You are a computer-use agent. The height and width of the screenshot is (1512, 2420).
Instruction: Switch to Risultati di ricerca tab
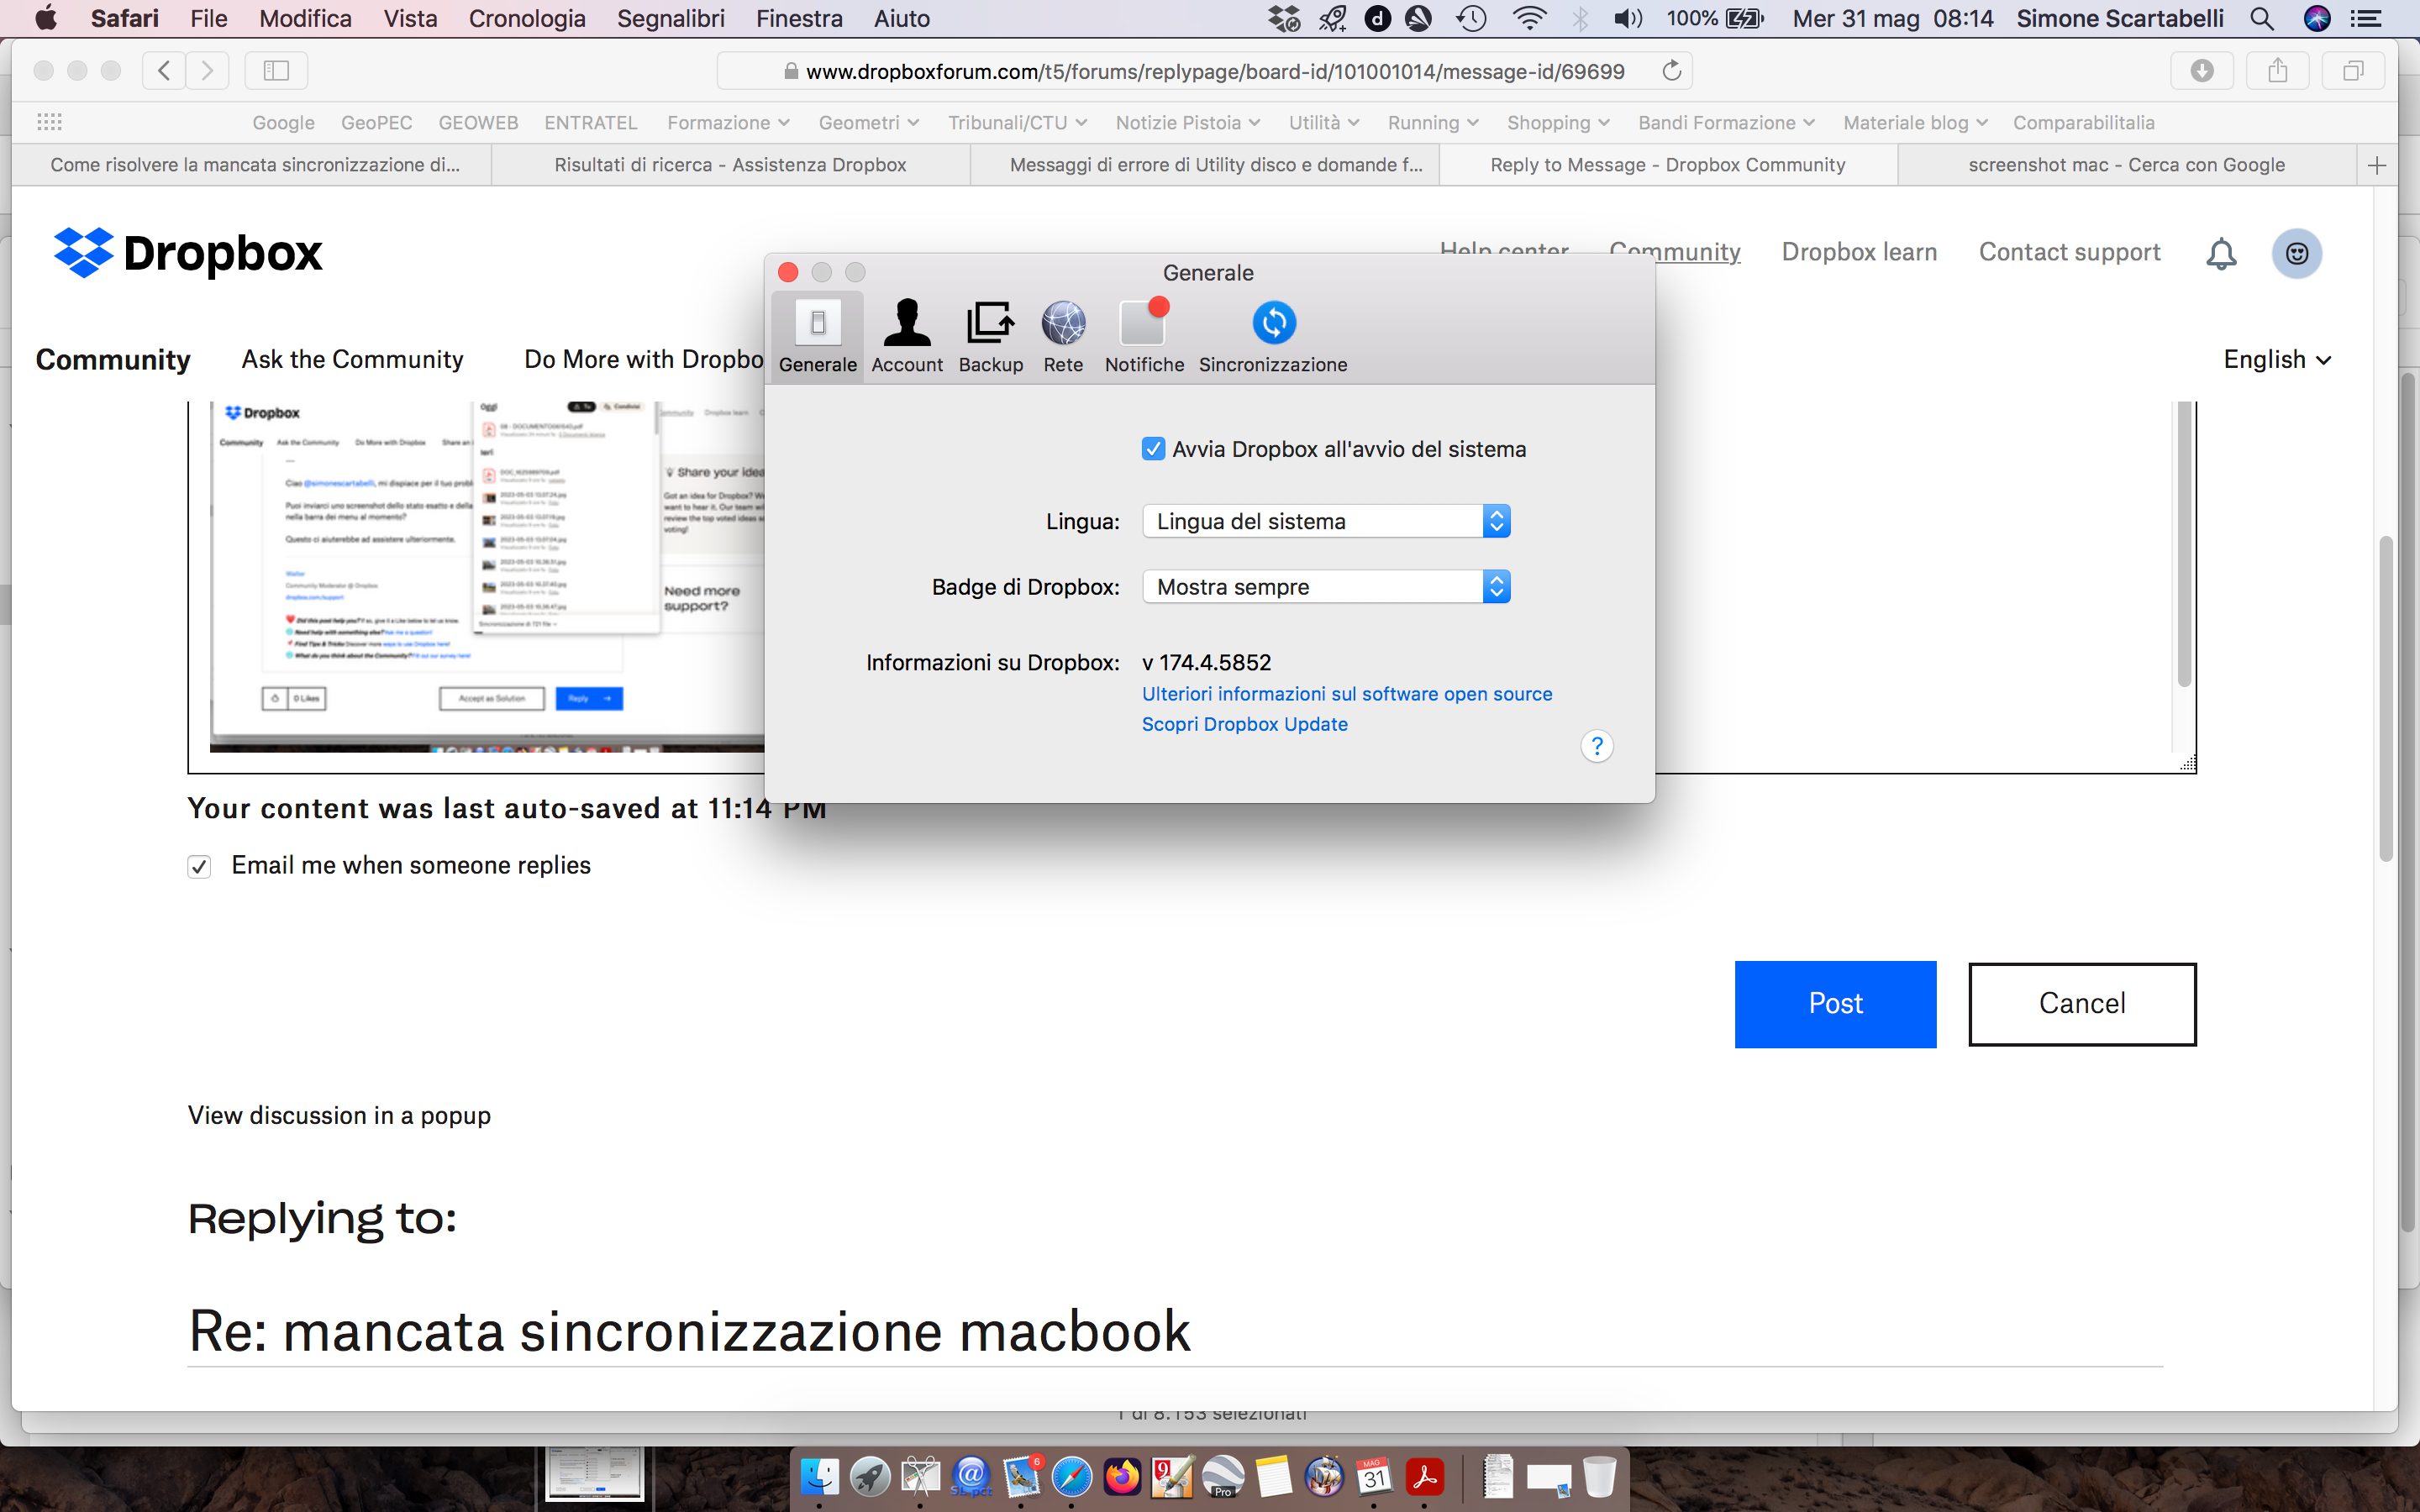coord(730,165)
